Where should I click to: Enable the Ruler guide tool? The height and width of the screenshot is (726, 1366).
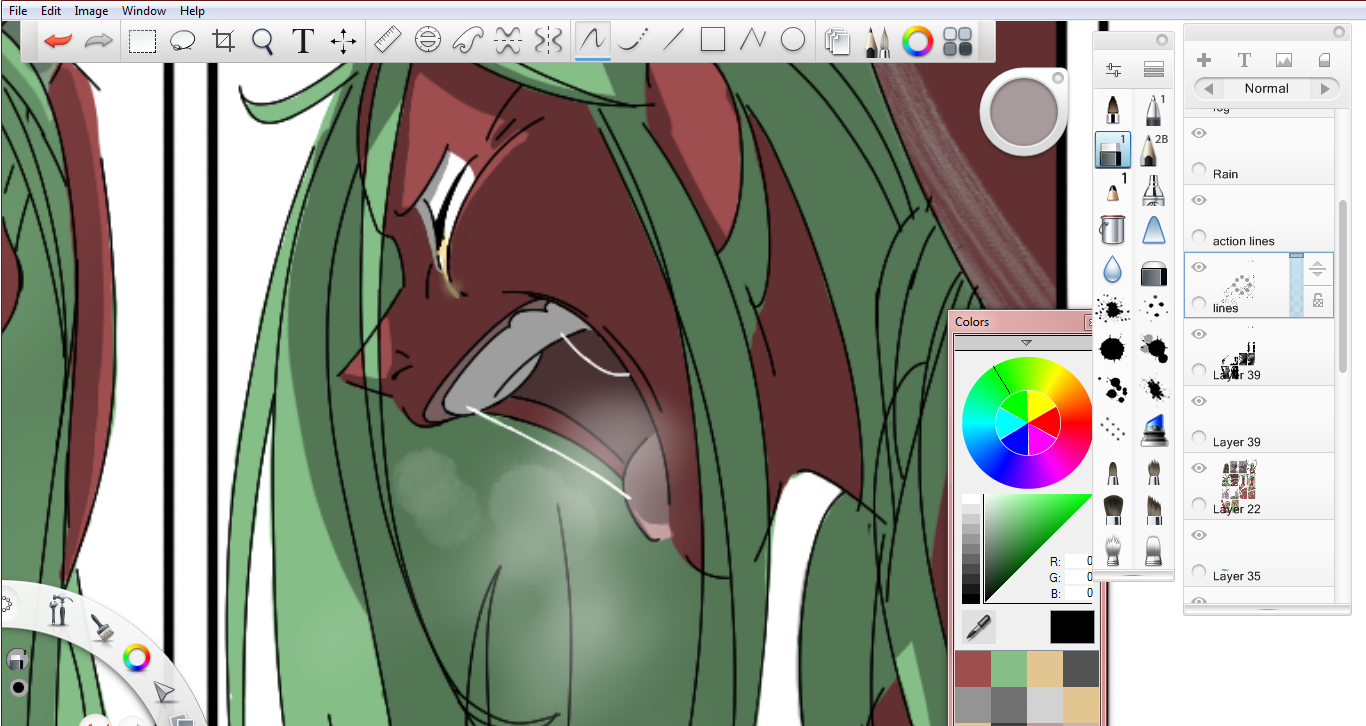click(x=387, y=41)
